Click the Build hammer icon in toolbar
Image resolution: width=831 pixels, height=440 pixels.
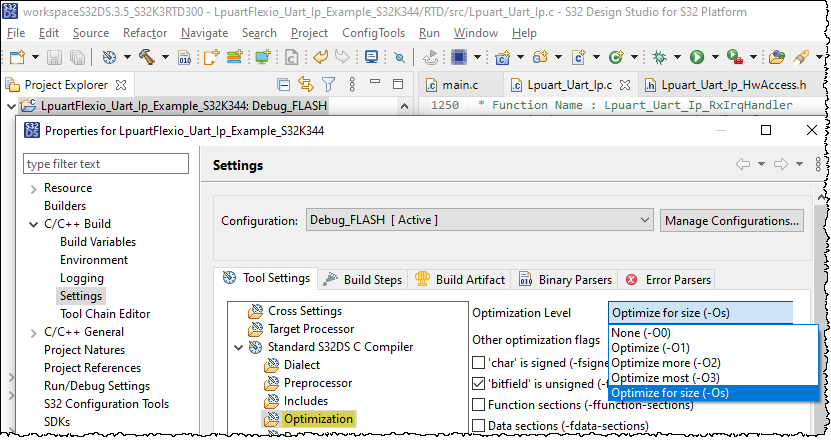pos(147,58)
